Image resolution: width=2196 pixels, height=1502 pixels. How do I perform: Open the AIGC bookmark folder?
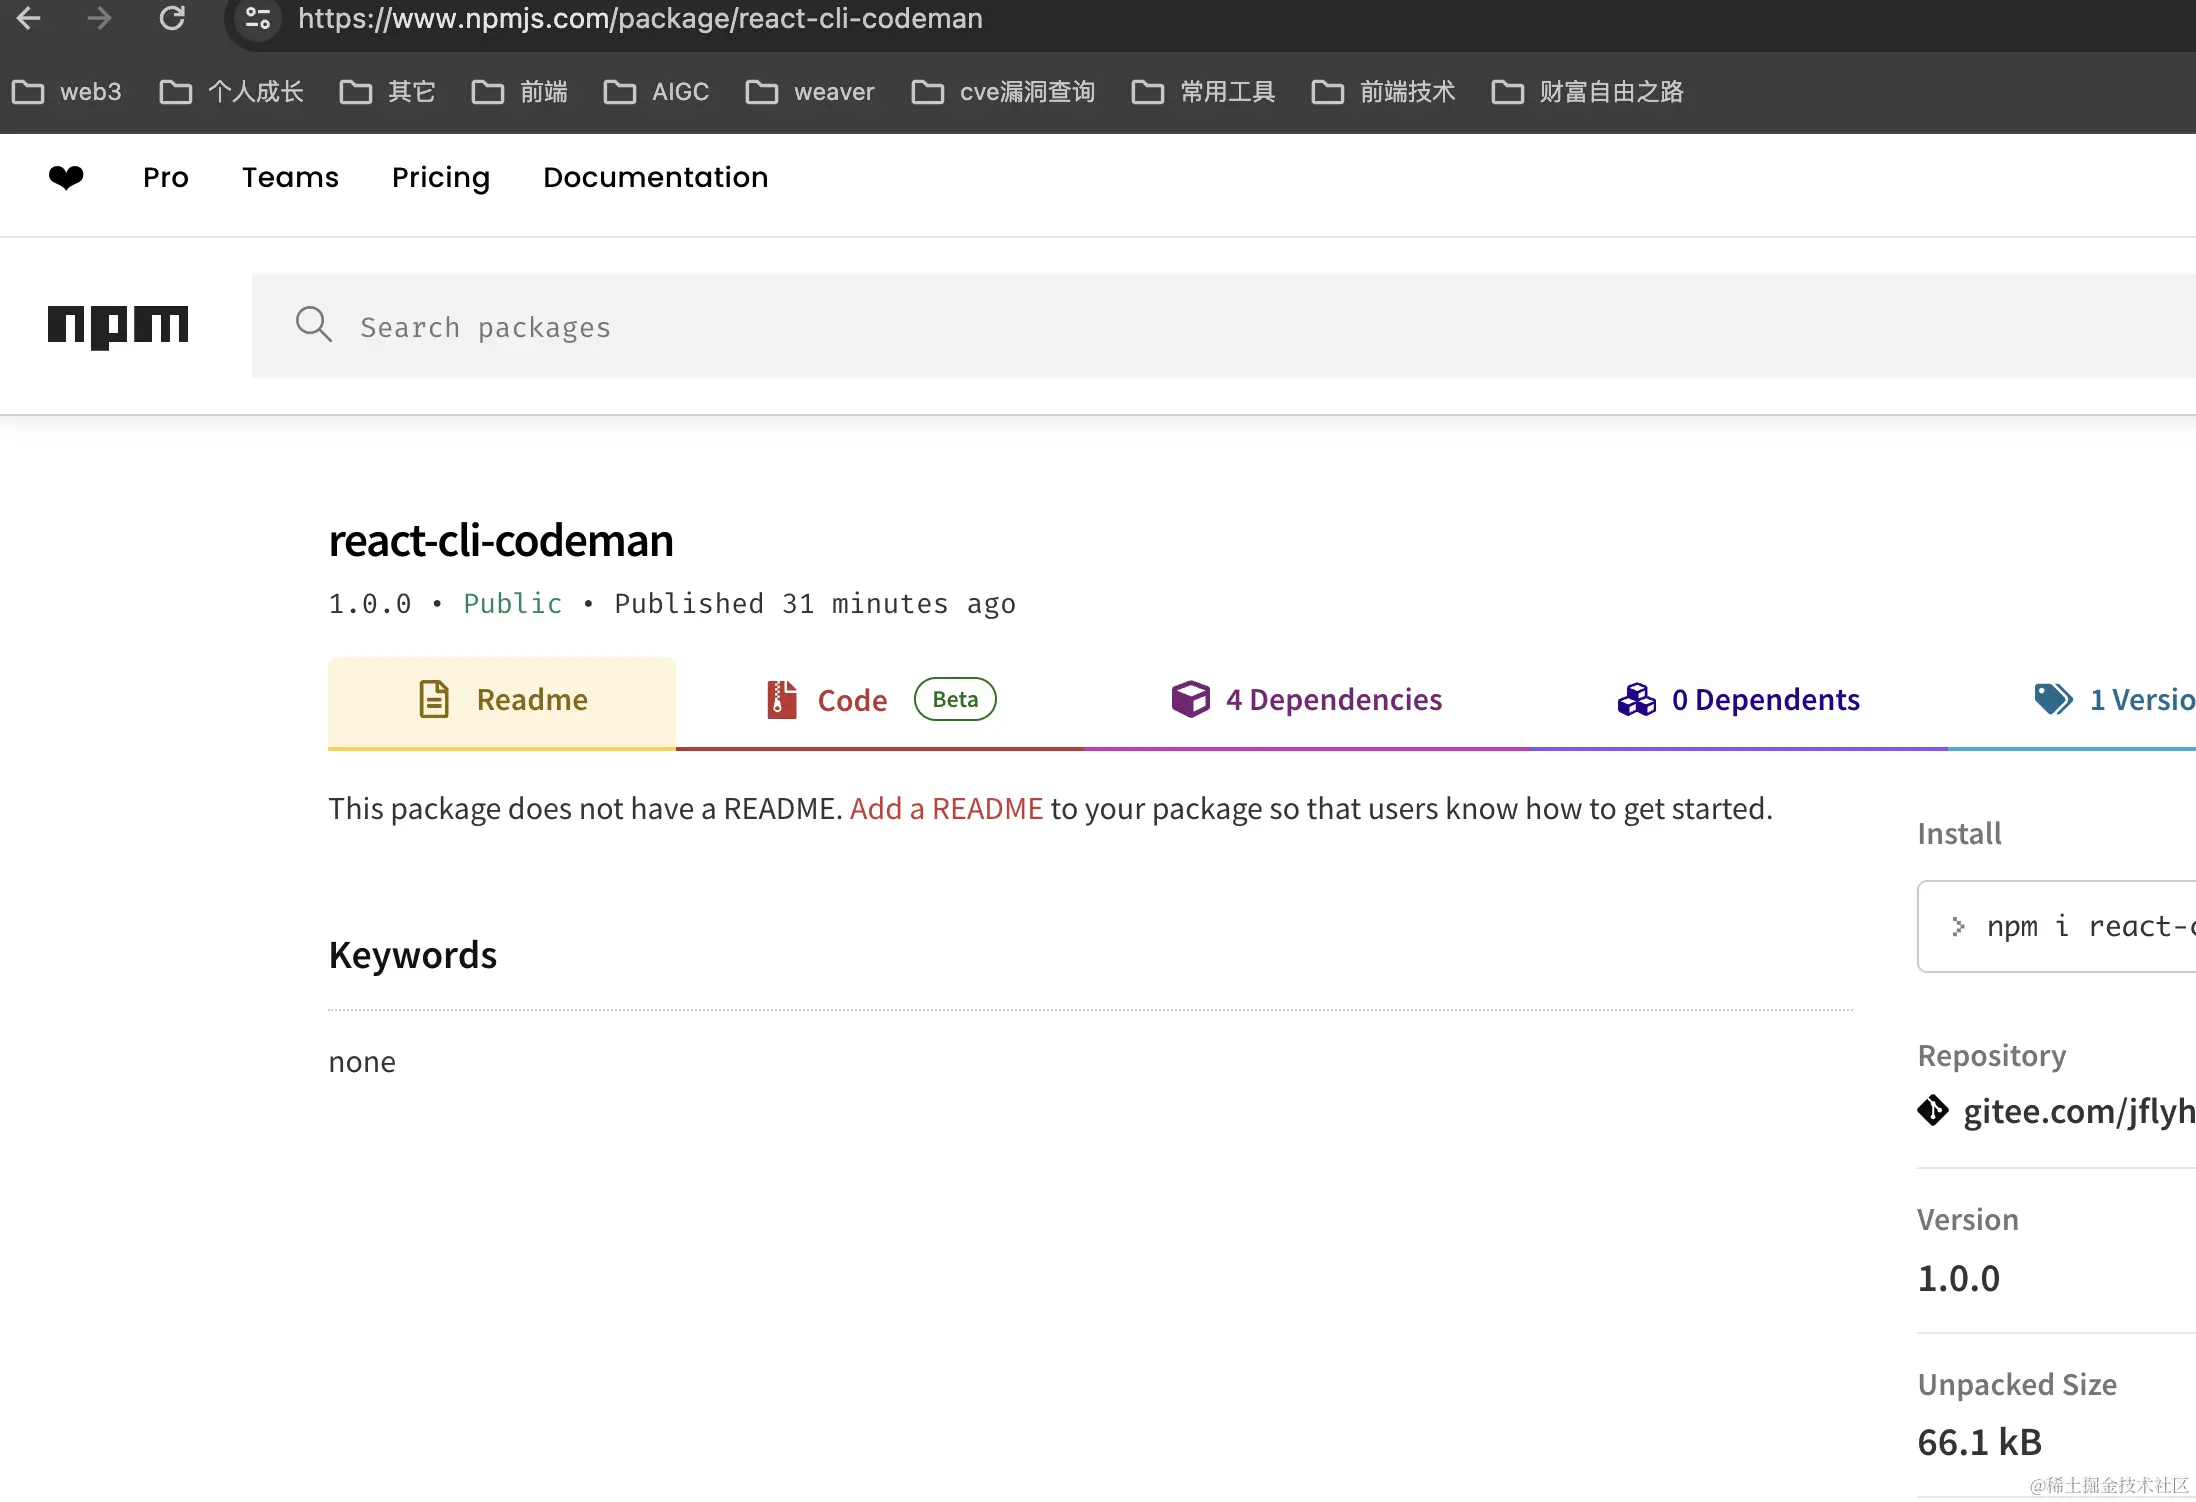click(656, 92)
